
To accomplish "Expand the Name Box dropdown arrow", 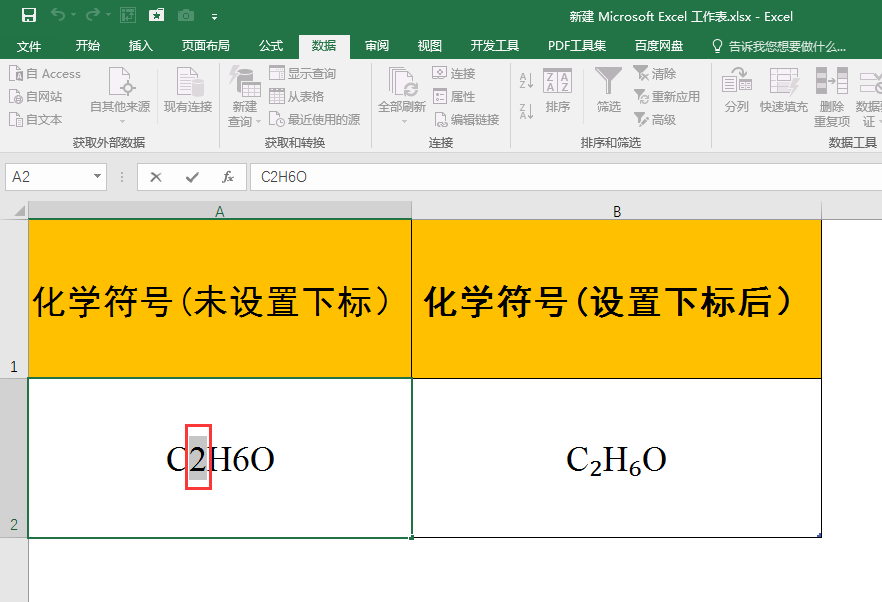I will pyautogui.click(x=97, y=177).
